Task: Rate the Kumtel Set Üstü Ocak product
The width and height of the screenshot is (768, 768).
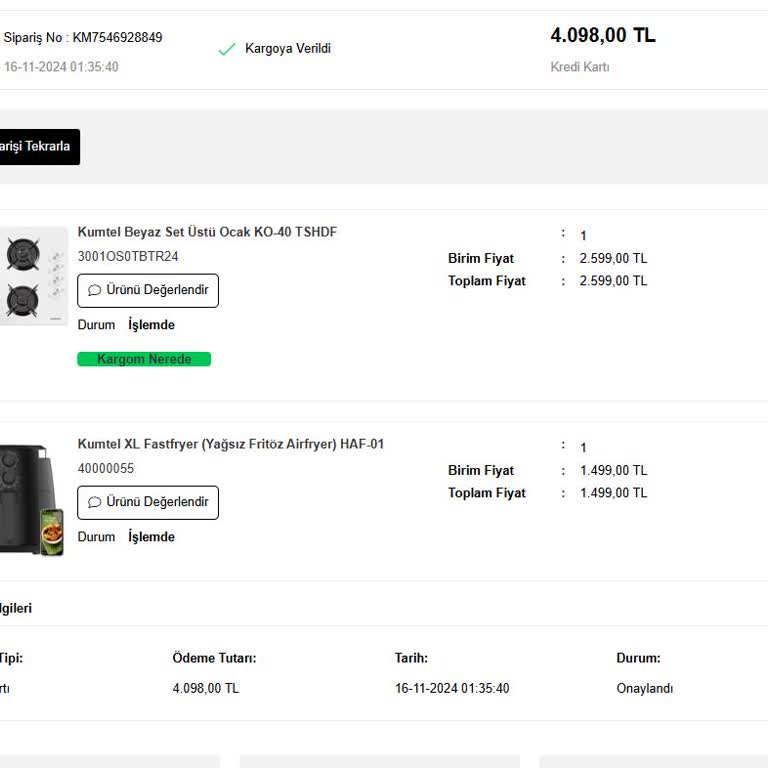Action: pyautogui.click(x=148, y=290)
